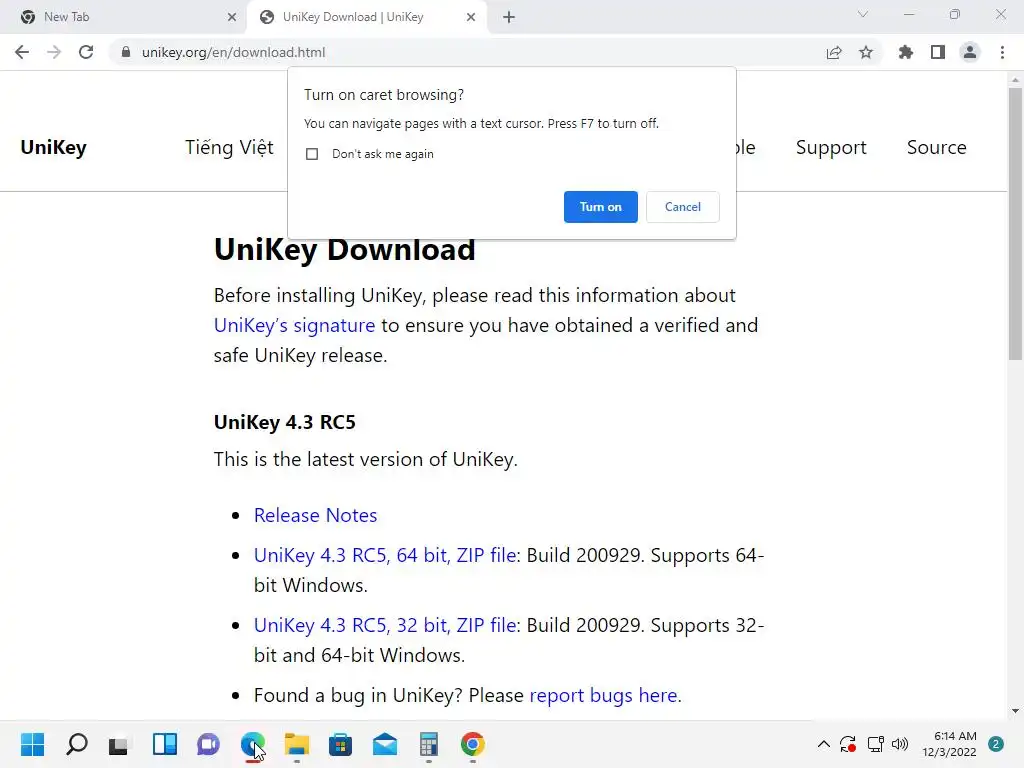Screen dimensions: 1024x768
Task: Open the Support menu item
Action: coord(831,148)
